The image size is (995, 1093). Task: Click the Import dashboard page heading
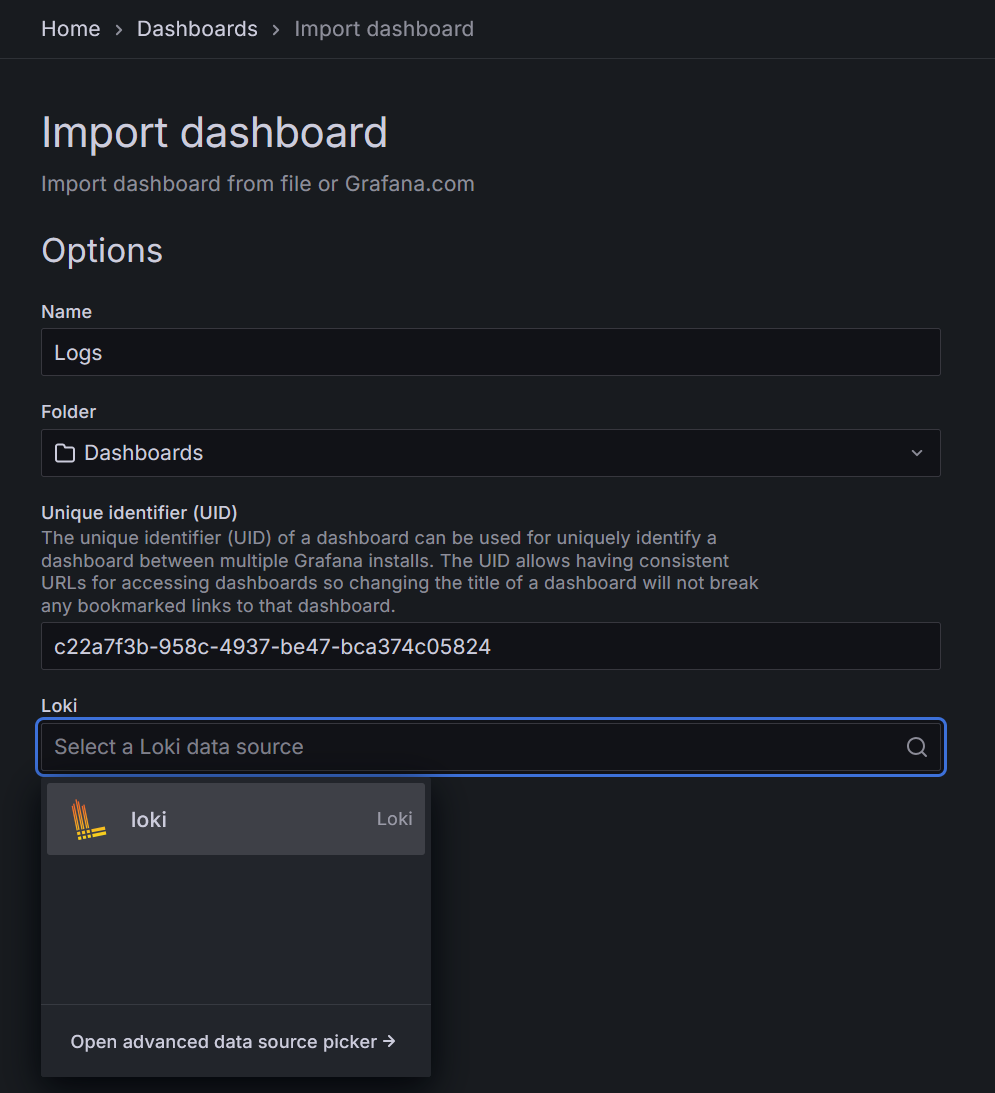[x=214, y=132]
